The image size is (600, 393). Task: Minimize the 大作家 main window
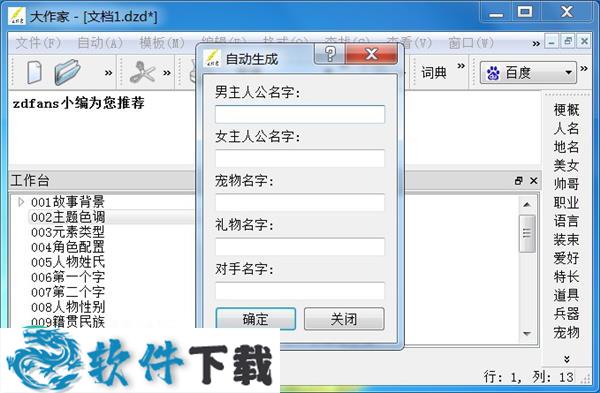click(x=496, y=12)
